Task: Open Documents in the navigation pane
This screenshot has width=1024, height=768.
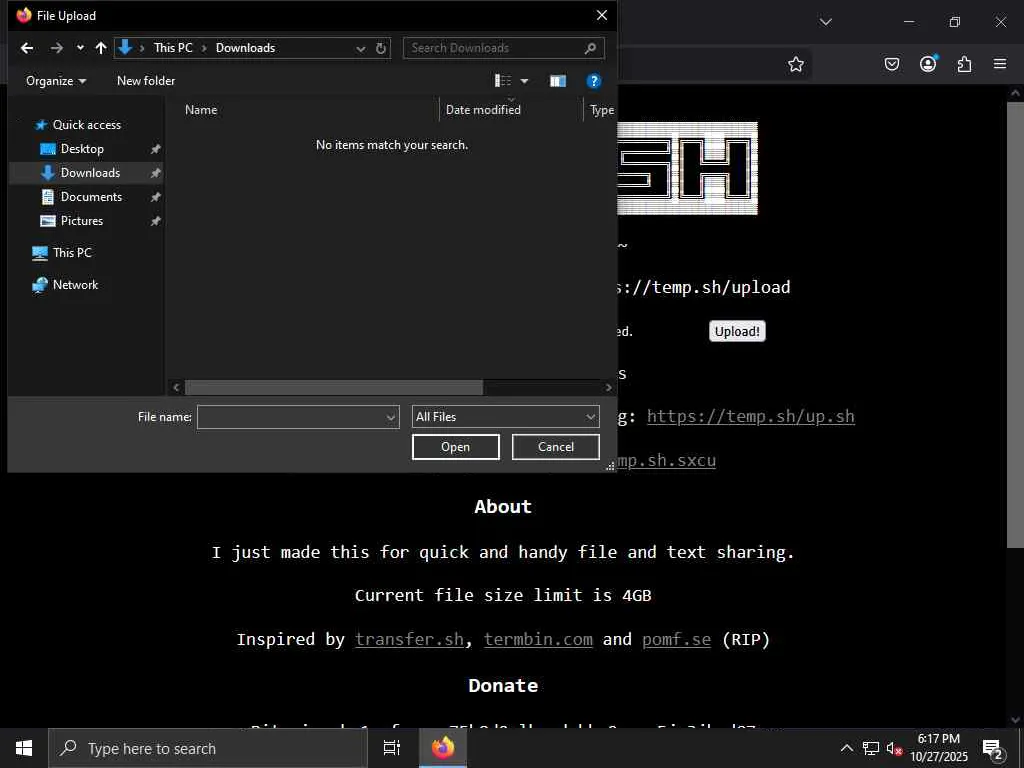Action: click(91, 197)
